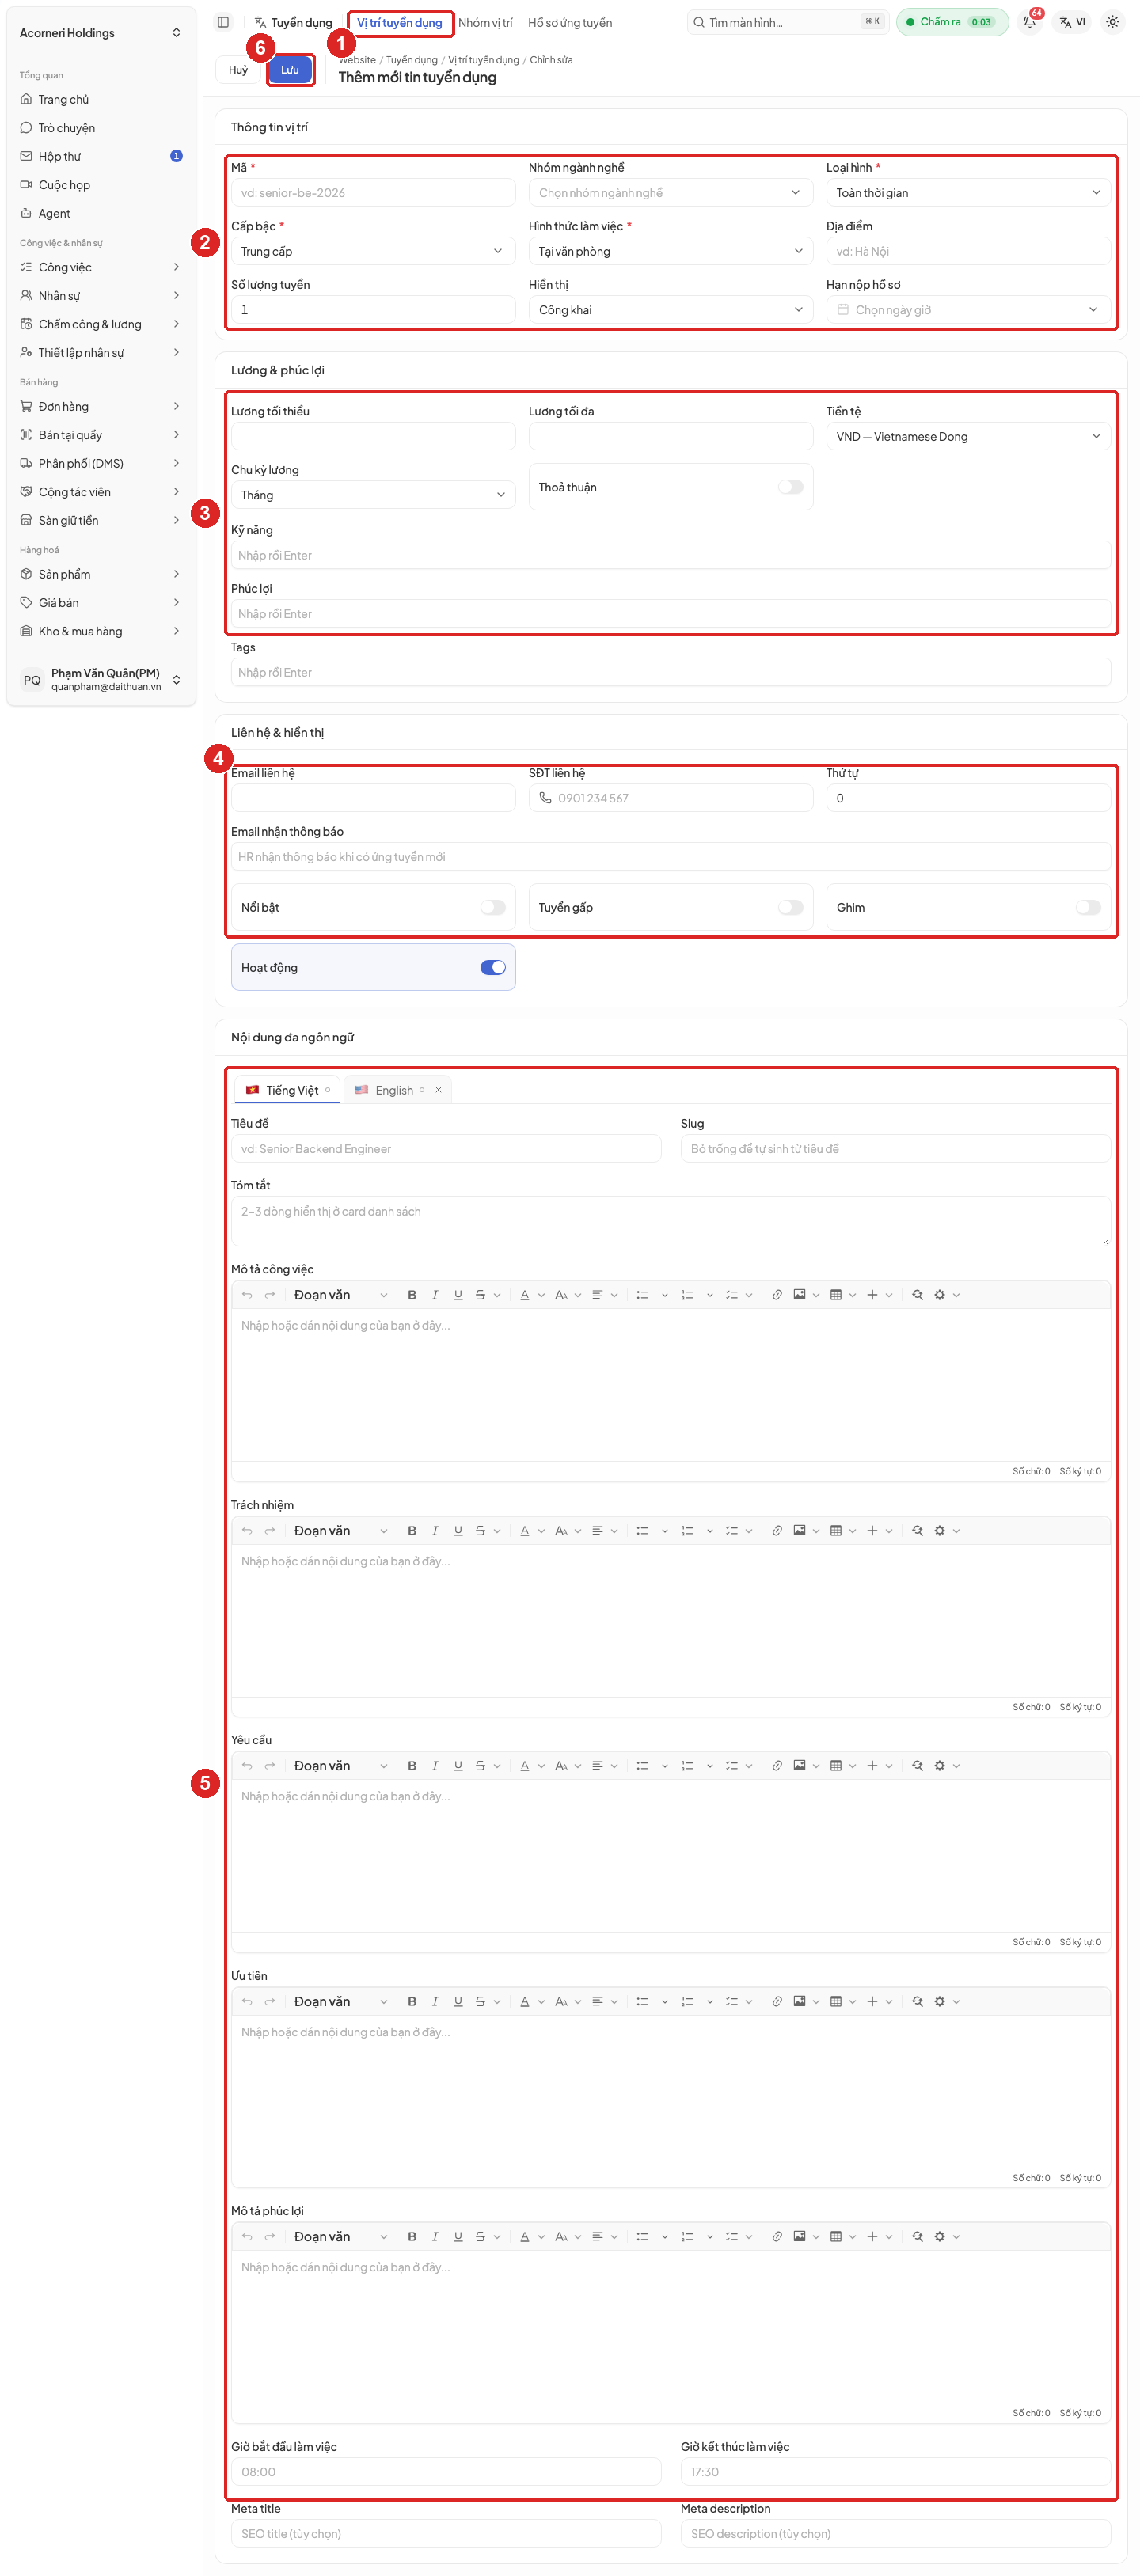The height and width of the screenshot is (2576, 1140).
Task: Close the English language tab
Action: [438, 1090]
